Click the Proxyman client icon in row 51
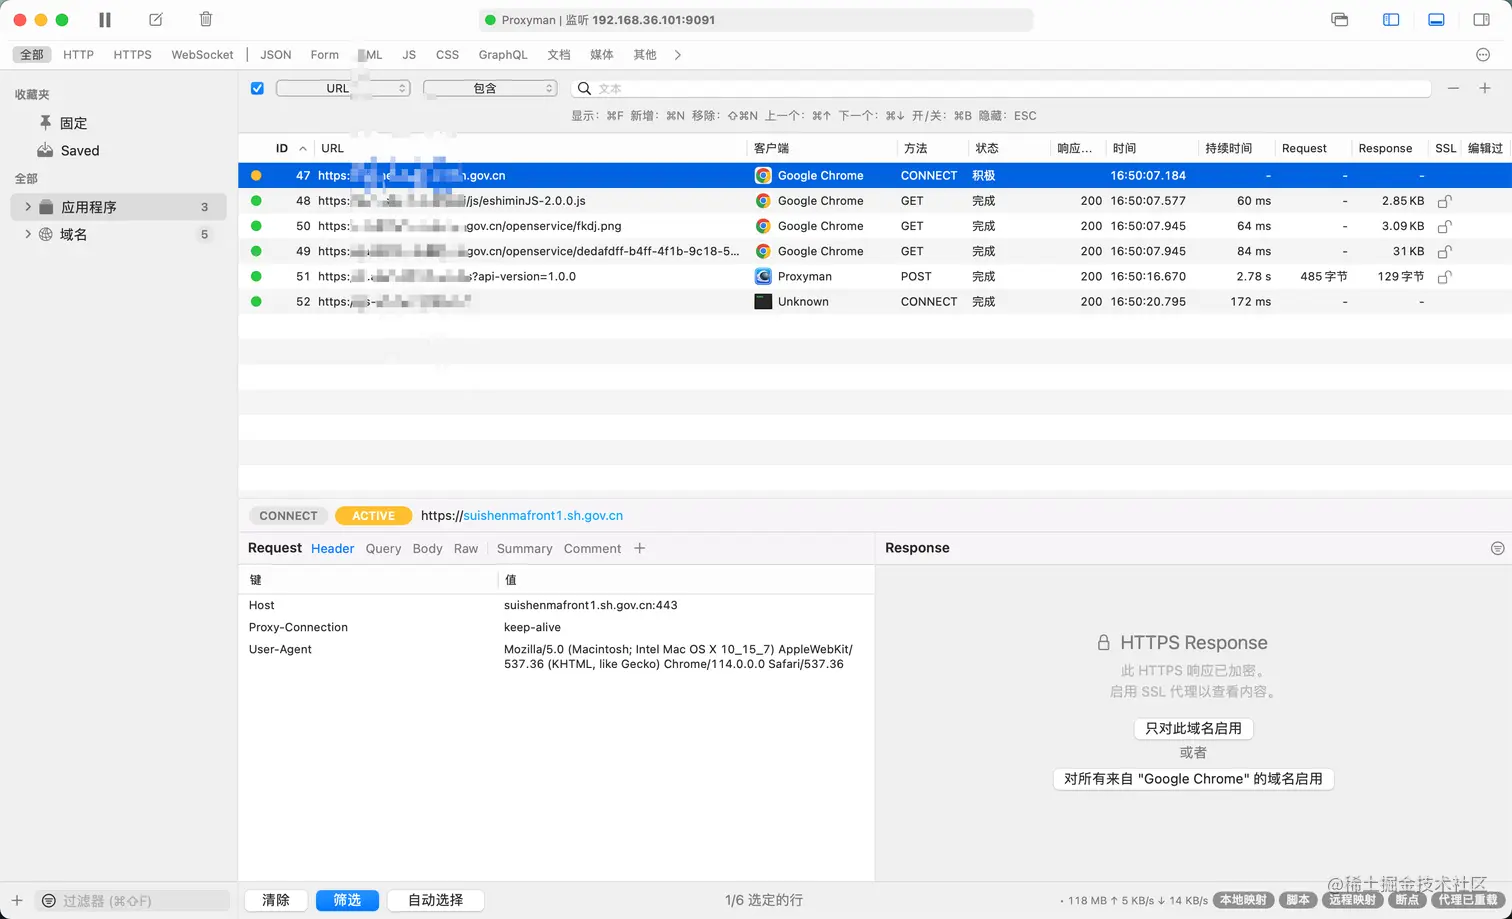This screenshot has width=1512, height=919. click(x=763, y=276)
